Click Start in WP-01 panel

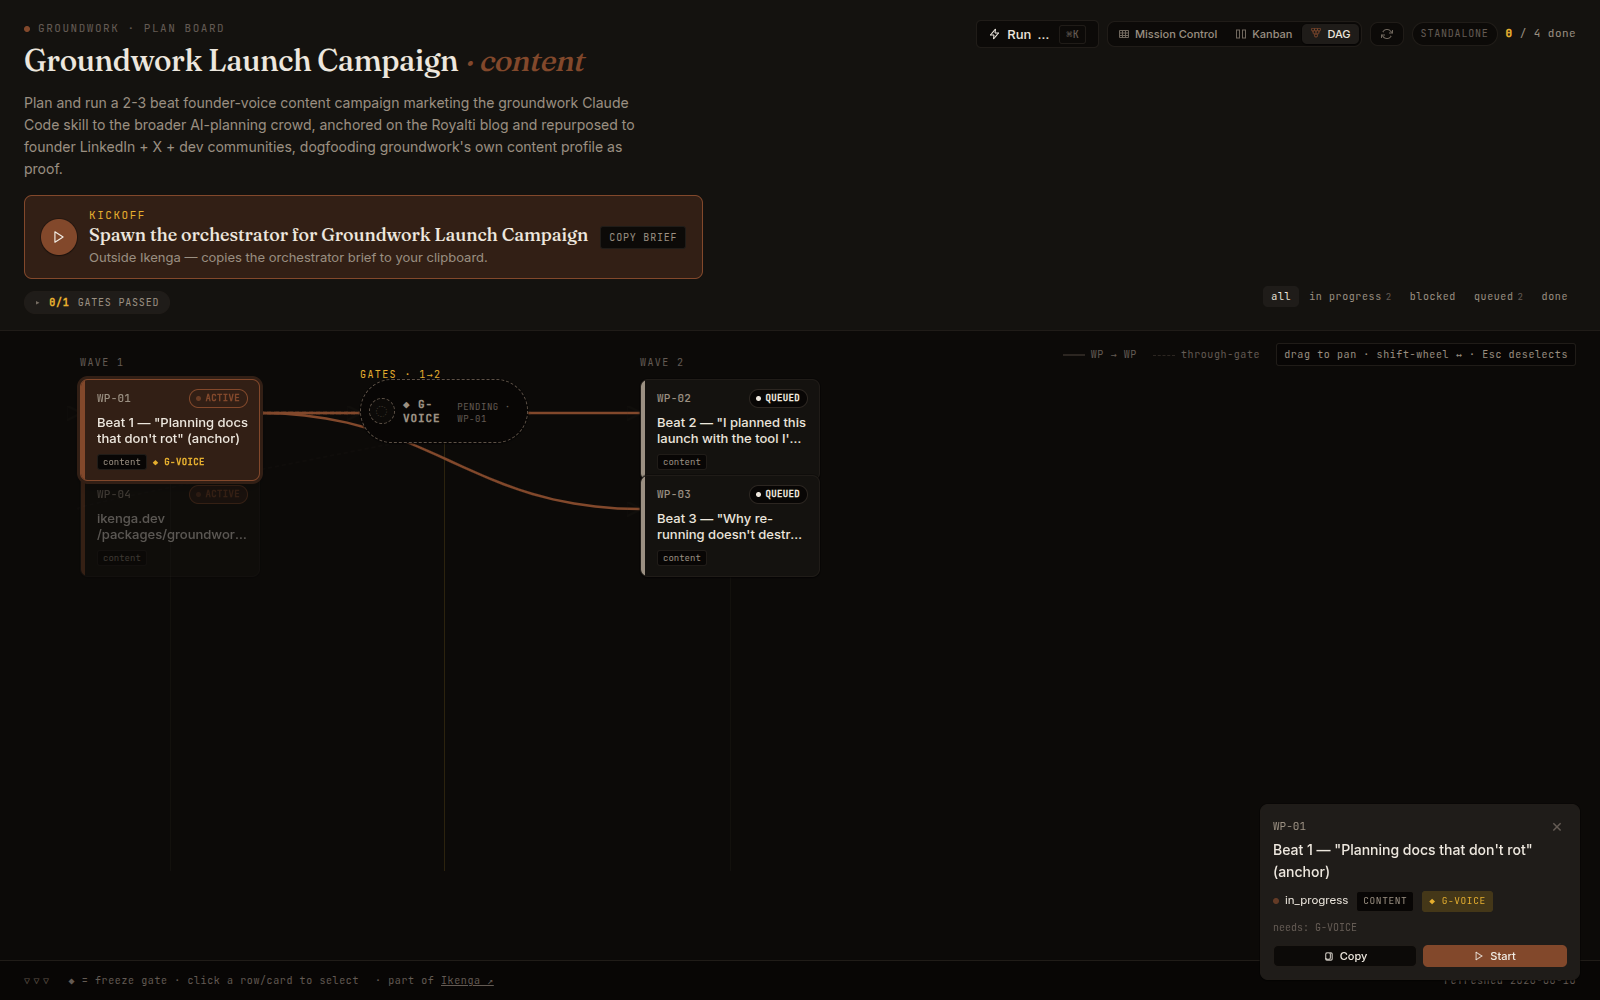[x=1495, y=956]
